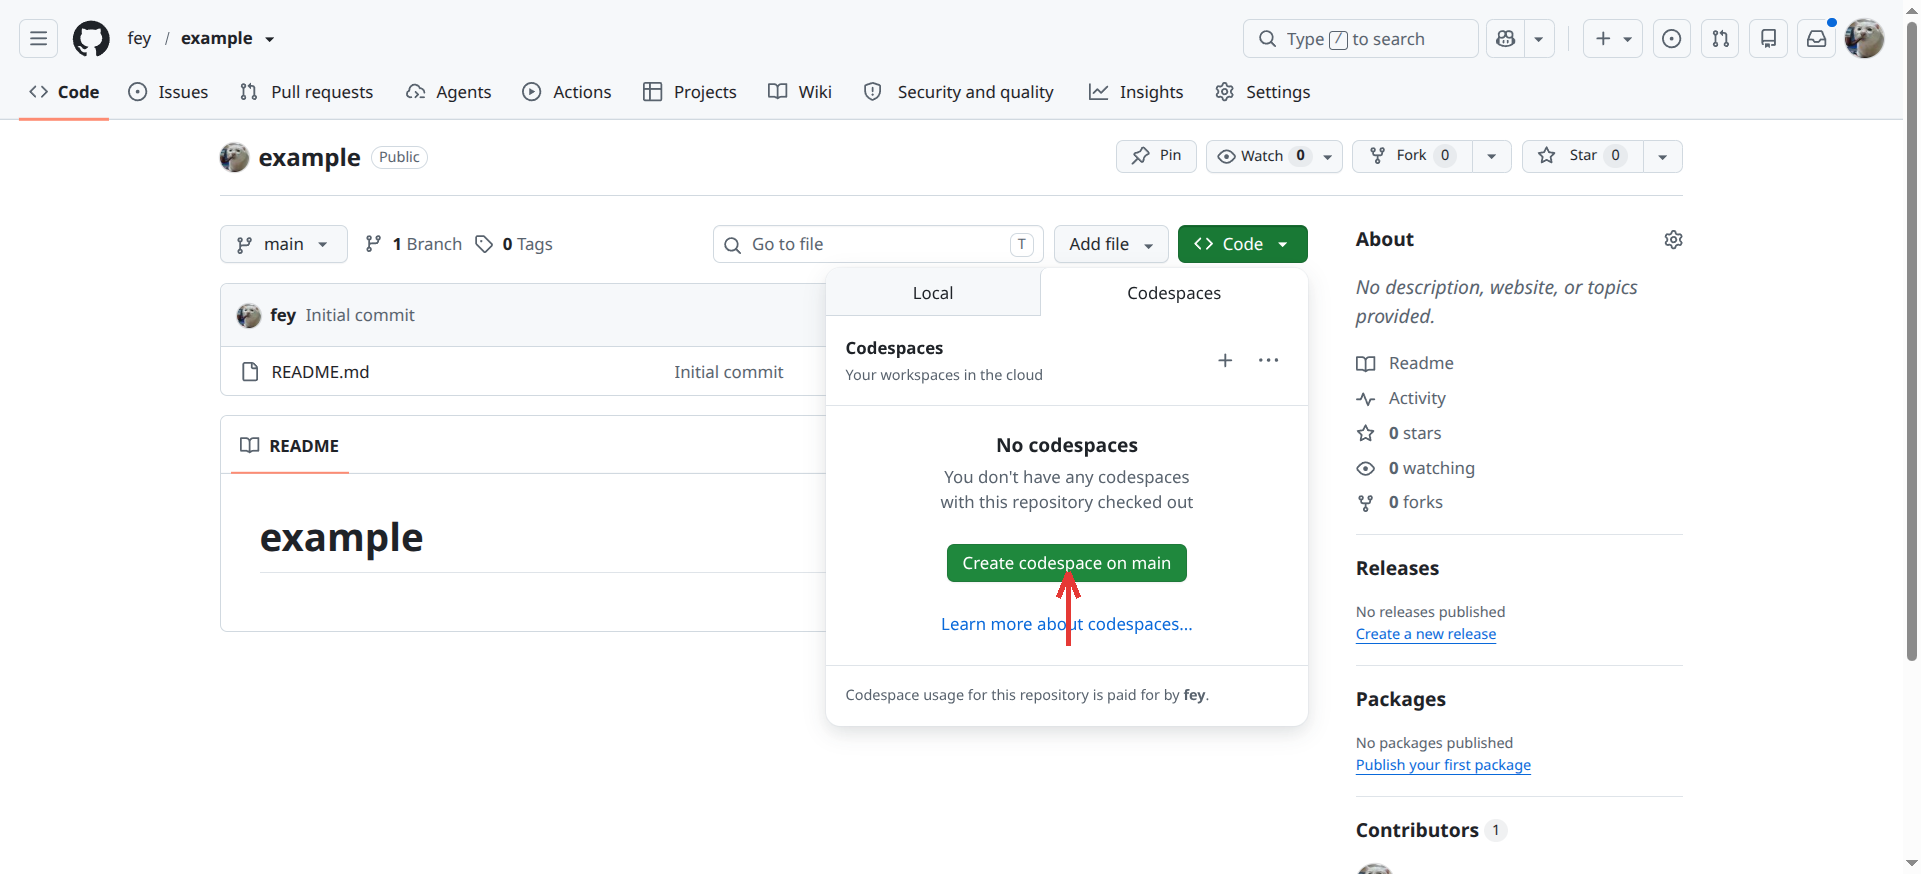Viewport: 1921px width, 874px height.
Task: Open codespace options ellipsis menu
Action: point(1268,360)
